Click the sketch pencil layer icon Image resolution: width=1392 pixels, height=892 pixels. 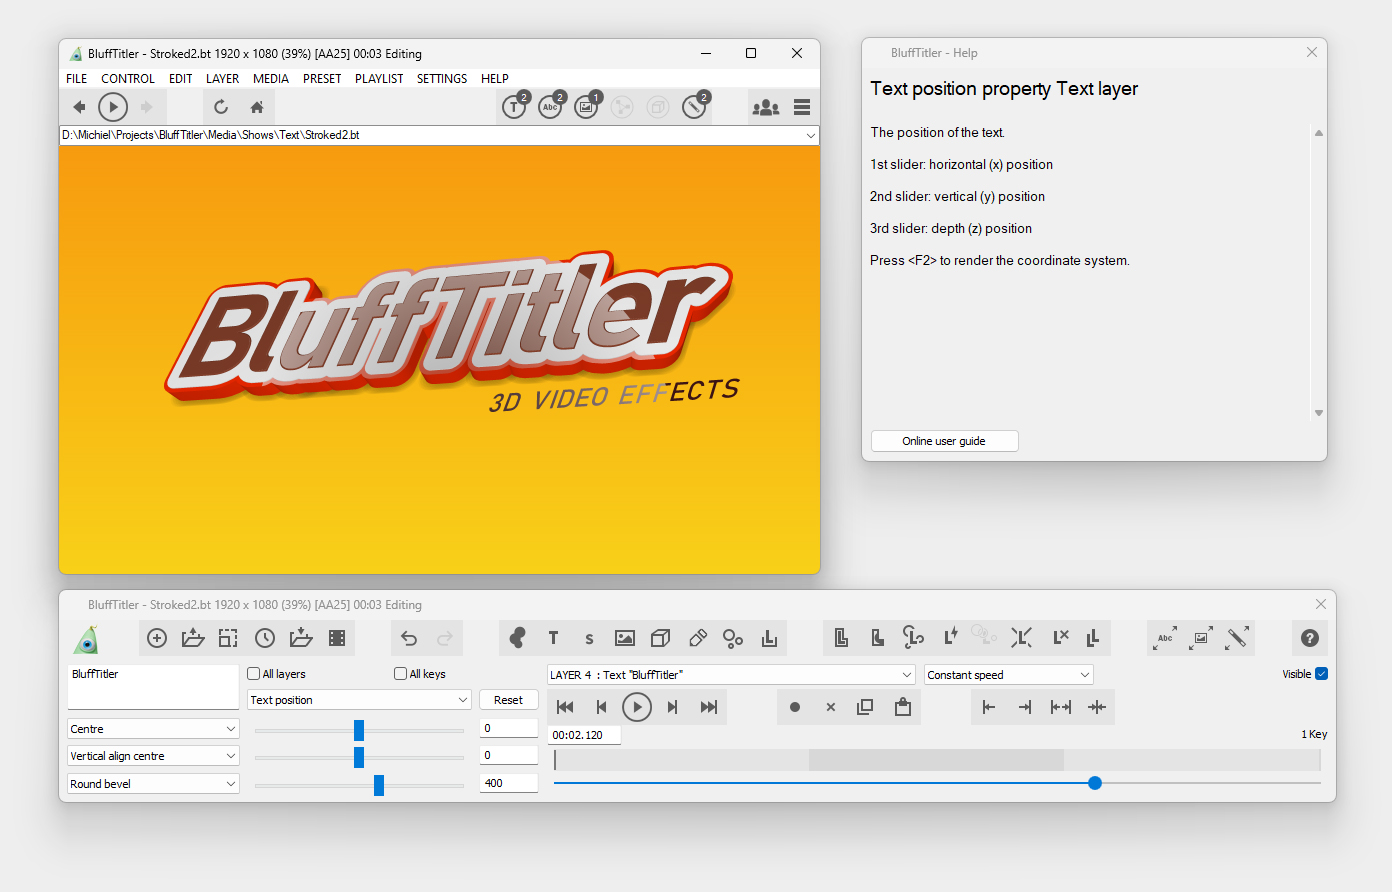(697, 638)
